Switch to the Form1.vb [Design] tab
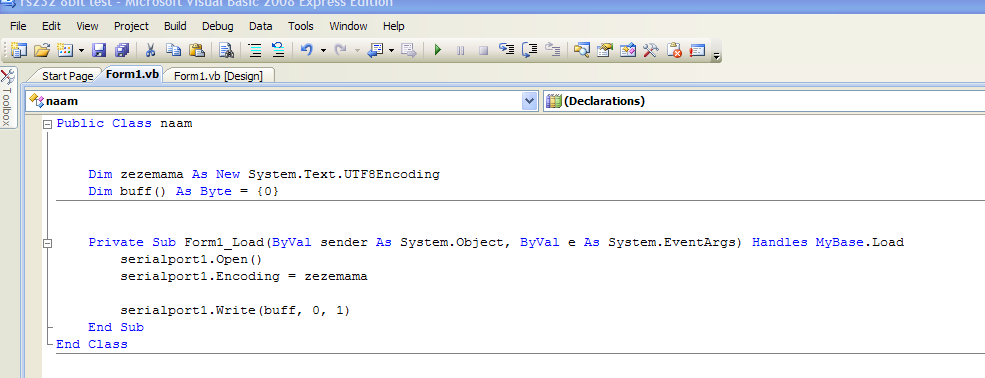The image size is (985, 378). pyautogui.click(x=218, y=76)
